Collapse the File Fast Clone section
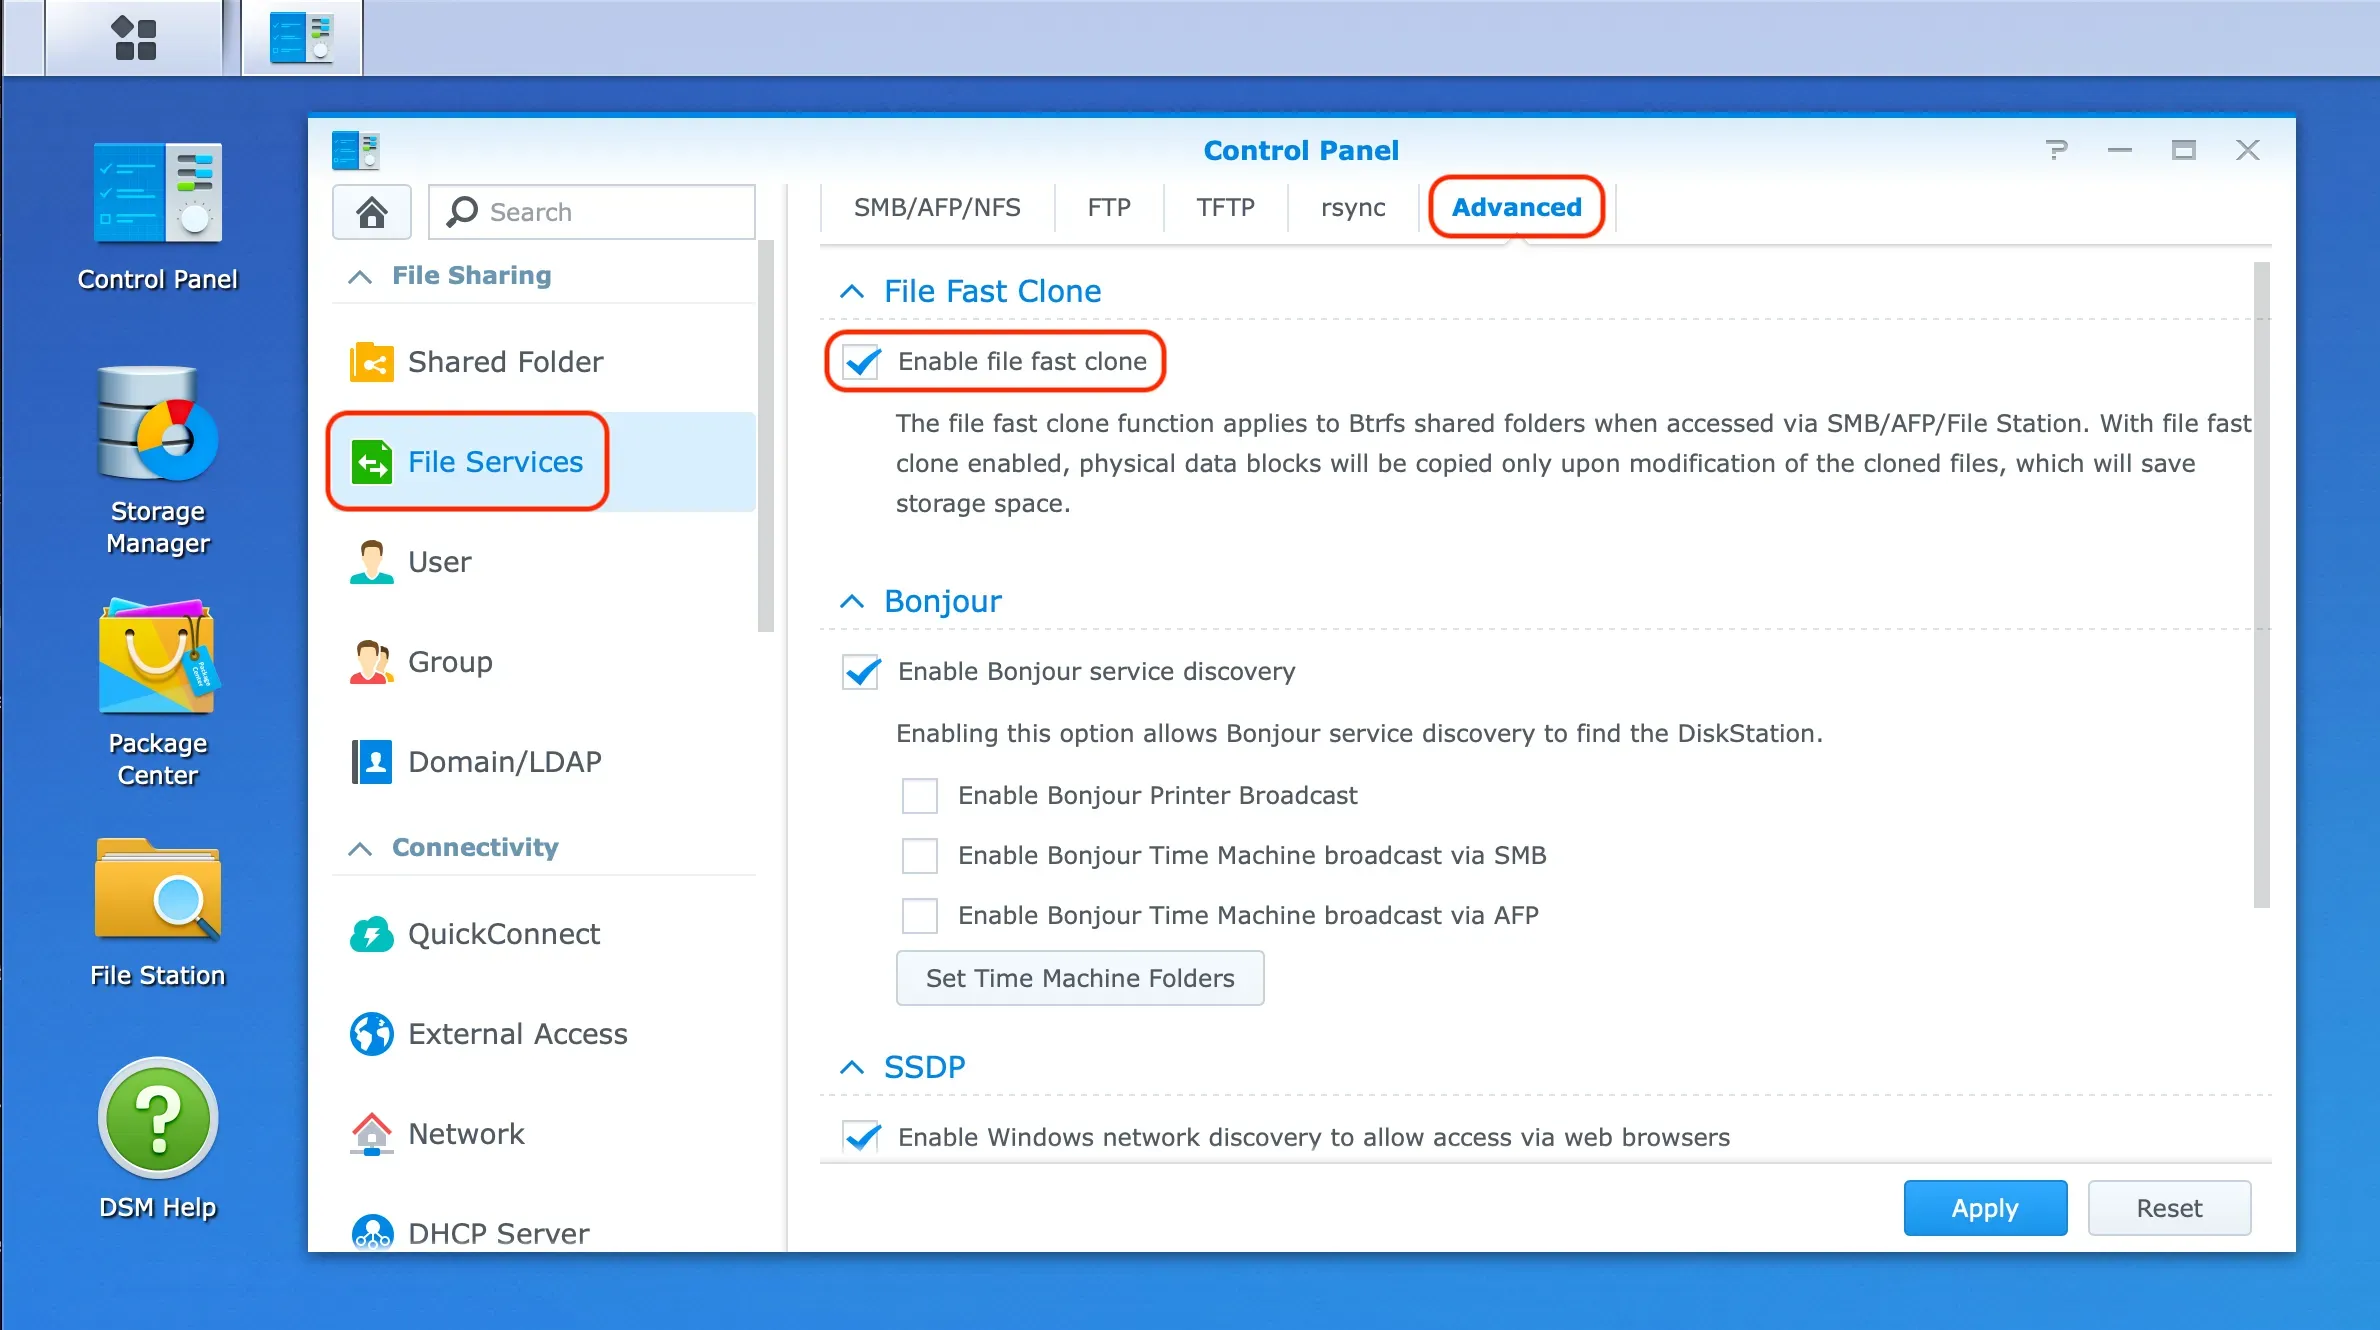Screen dimensions: 2380x1330 point(852,291)
